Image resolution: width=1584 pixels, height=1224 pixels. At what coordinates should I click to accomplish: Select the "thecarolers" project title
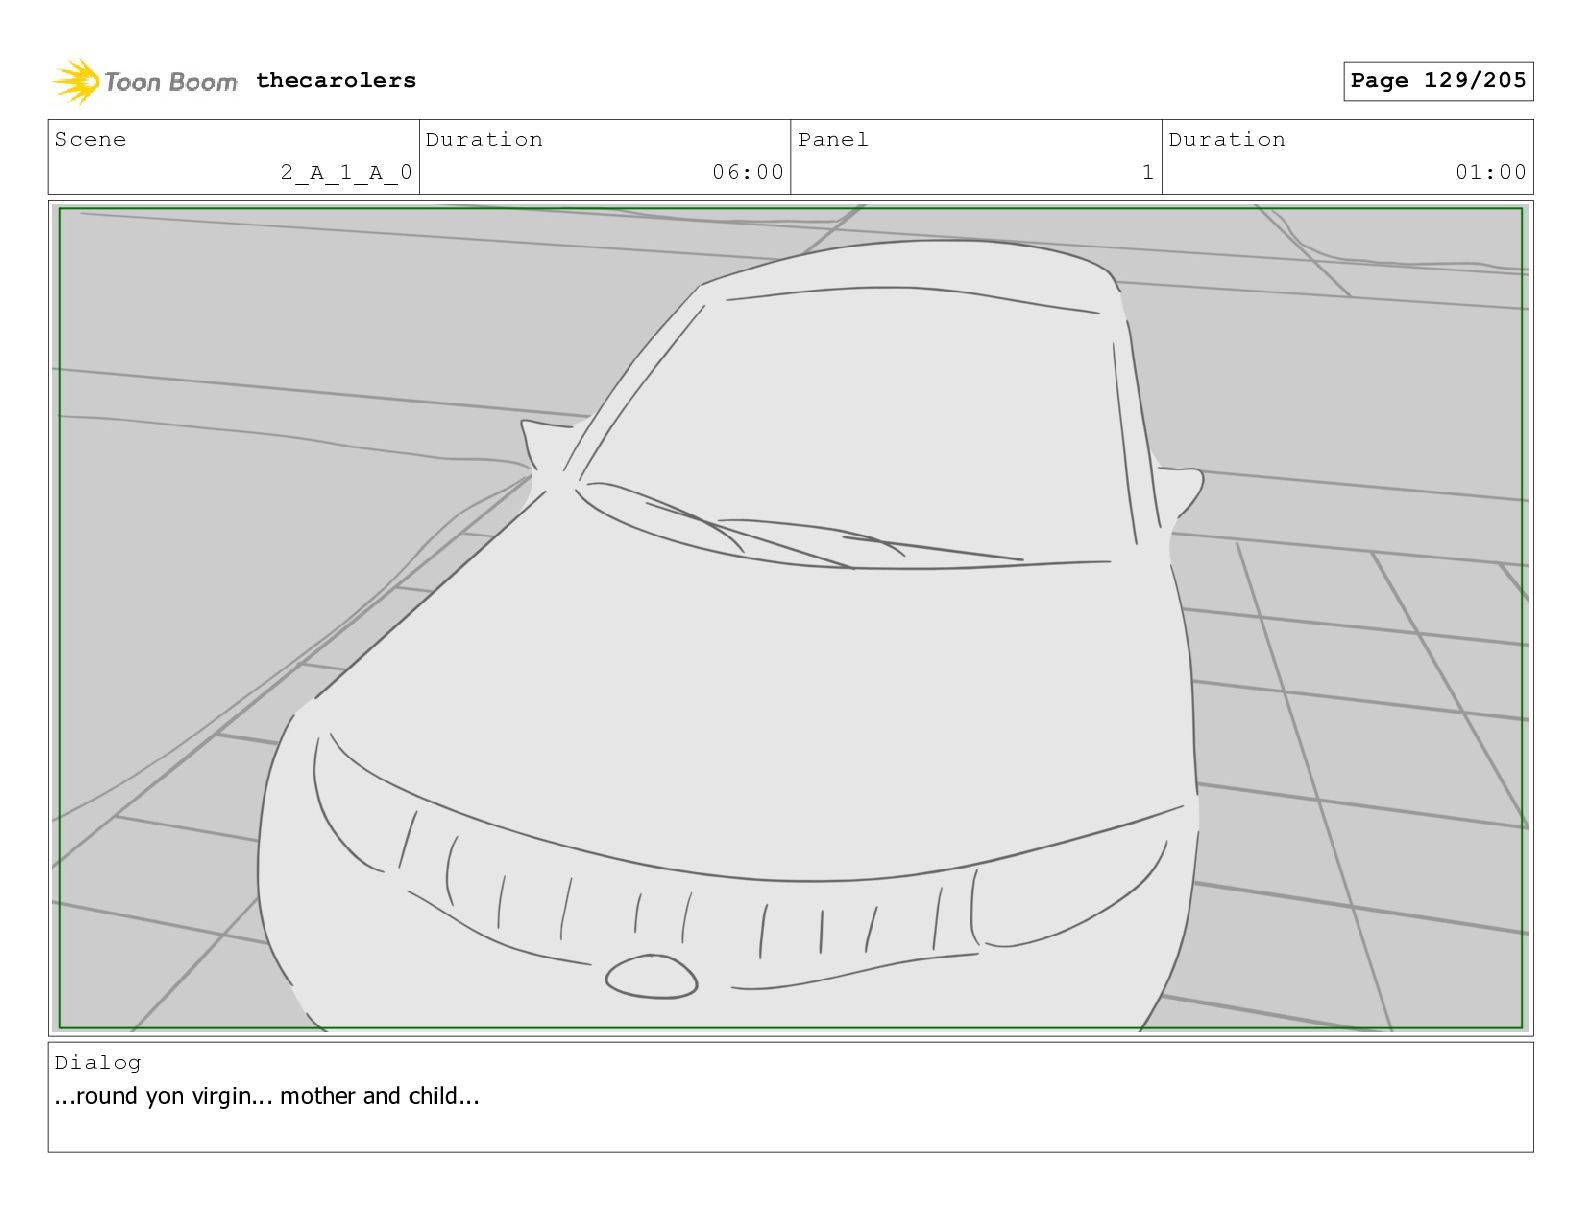335,81
